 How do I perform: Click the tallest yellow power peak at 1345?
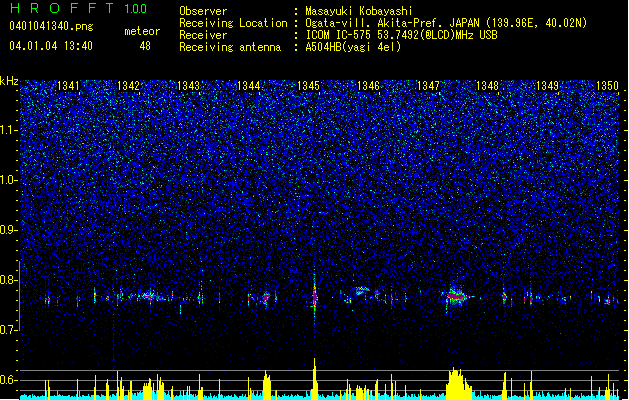click(314, 379)
